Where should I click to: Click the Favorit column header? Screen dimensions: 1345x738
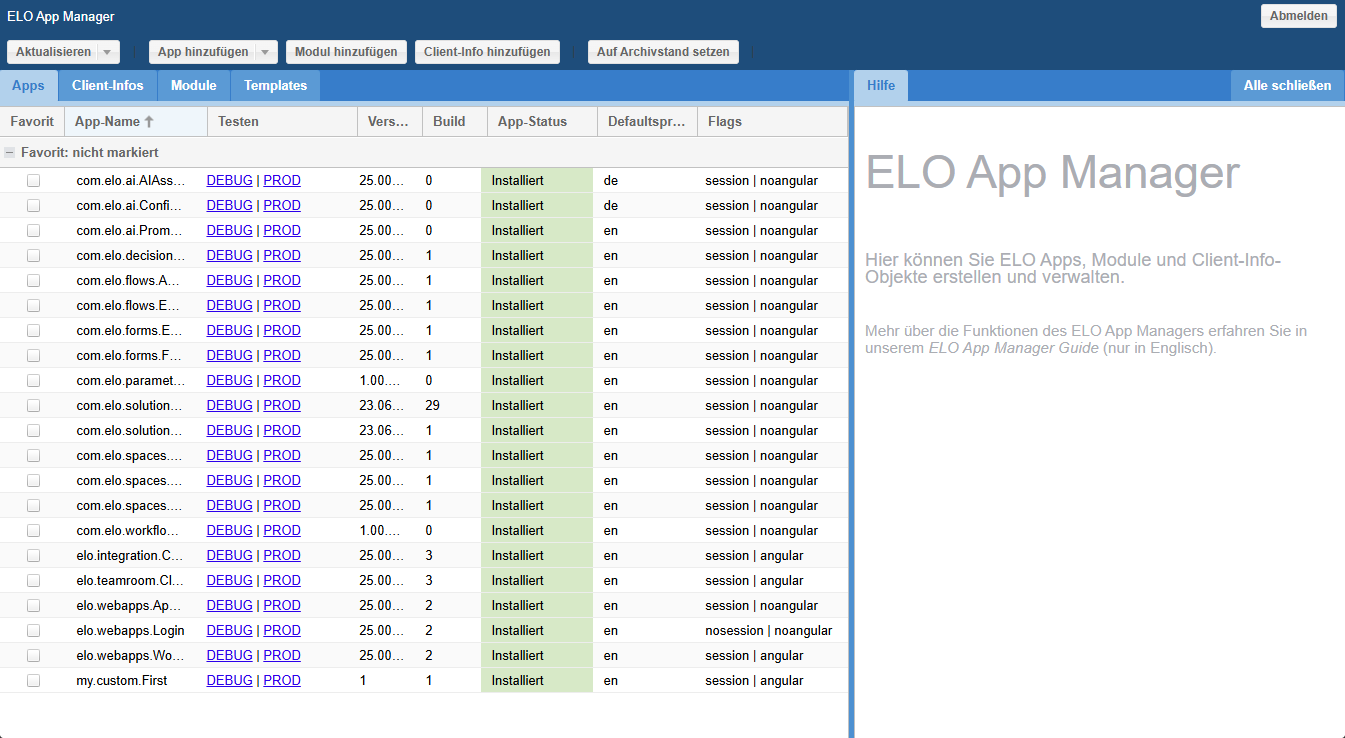coord(32,122)
